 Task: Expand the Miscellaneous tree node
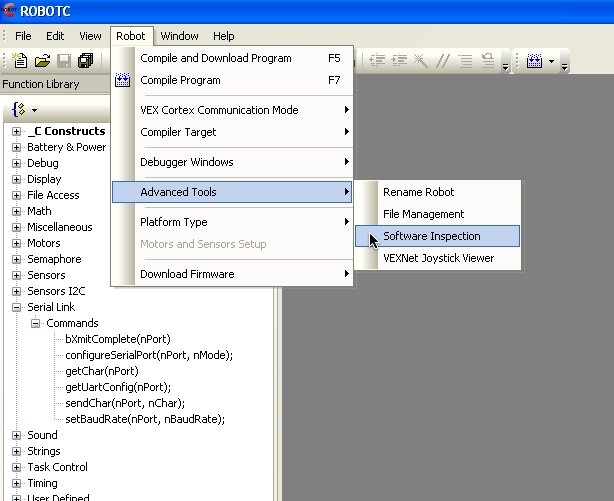coord(16,227)
